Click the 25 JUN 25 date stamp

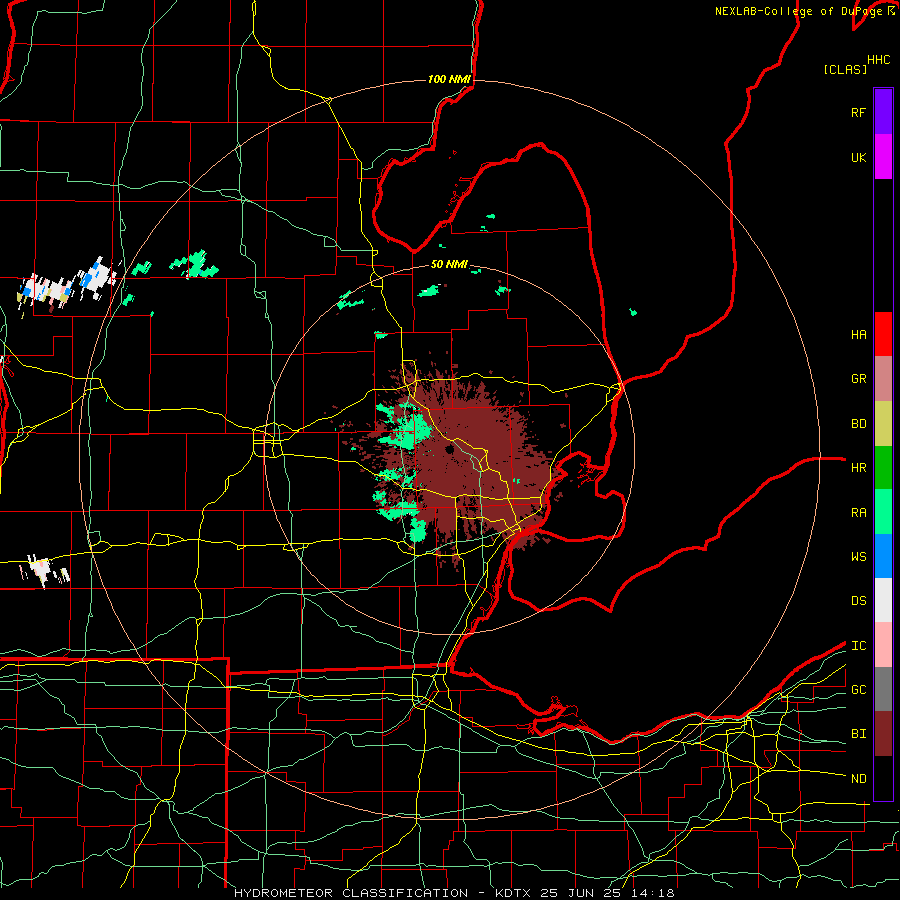point(581,893)
